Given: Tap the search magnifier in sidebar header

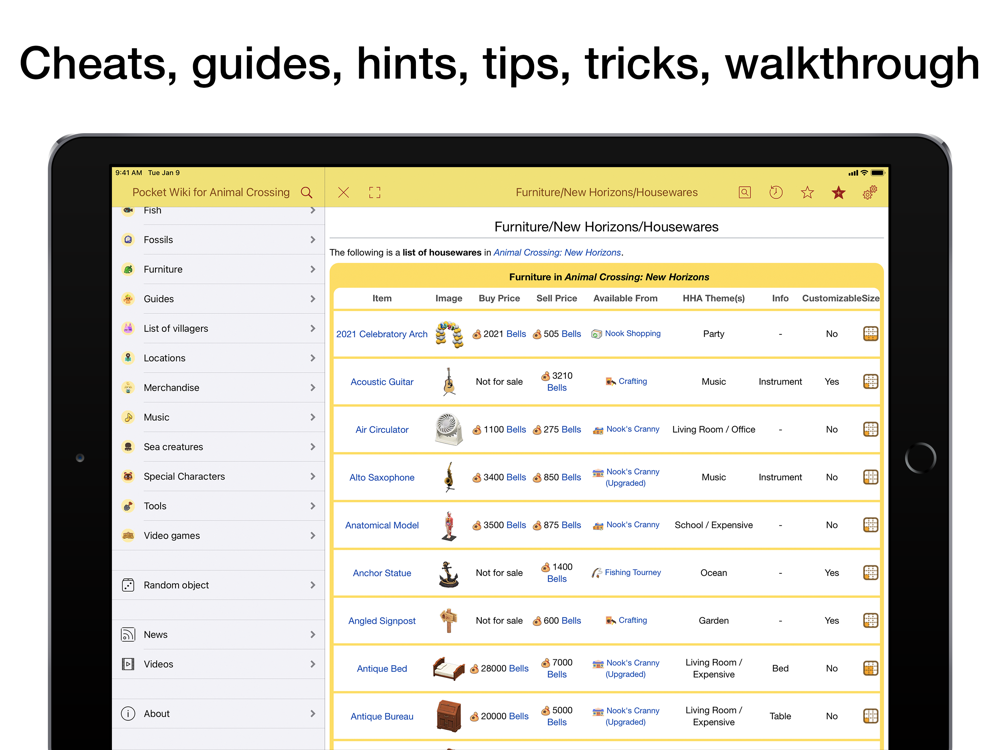Looking at the screenshot, I should coord(307,193).
